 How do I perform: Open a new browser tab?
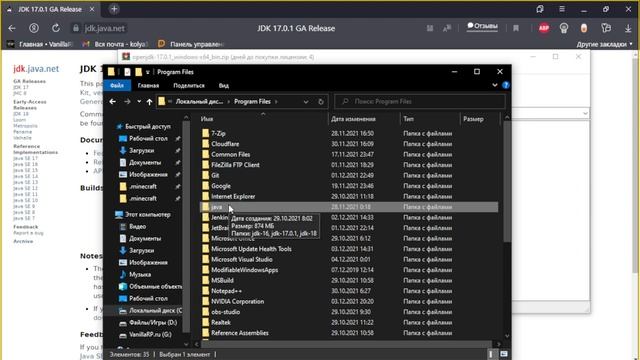[114, 9]
